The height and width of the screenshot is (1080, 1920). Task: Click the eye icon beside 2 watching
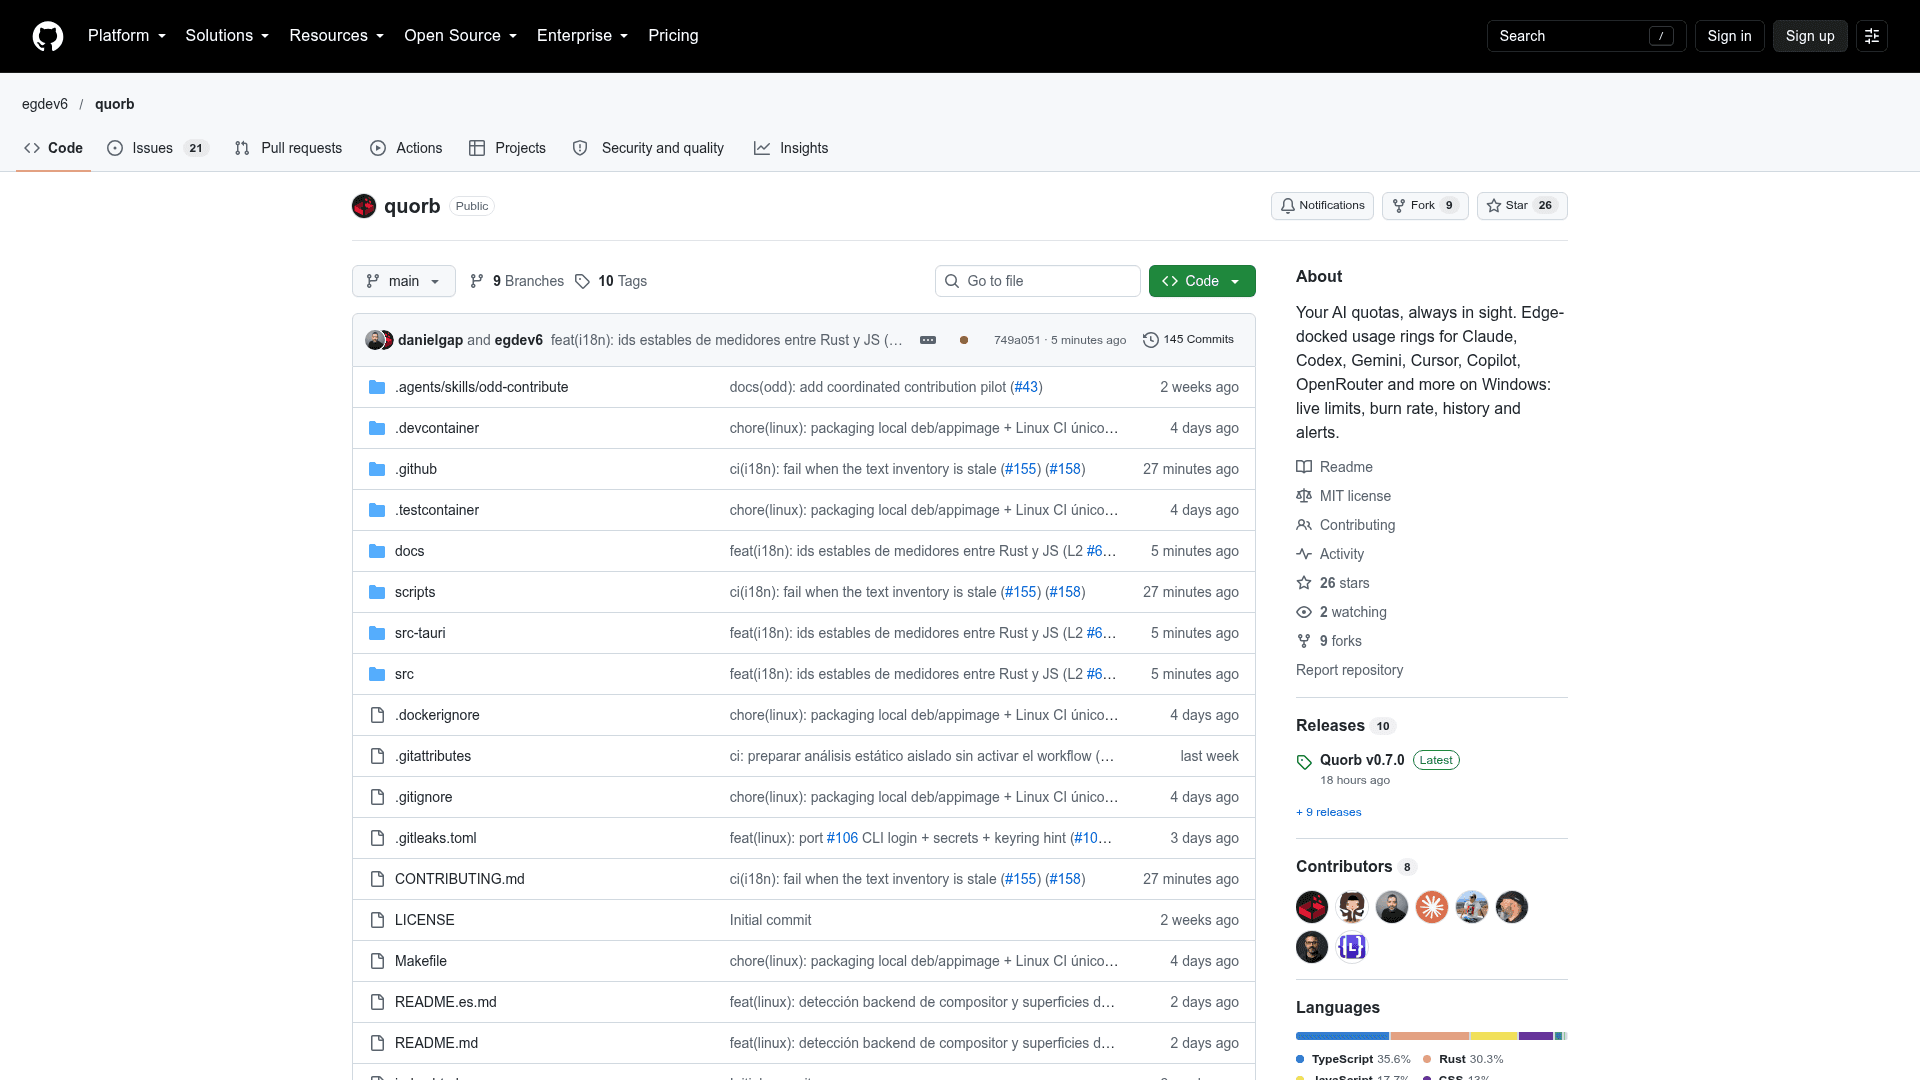pos(1304,612)
